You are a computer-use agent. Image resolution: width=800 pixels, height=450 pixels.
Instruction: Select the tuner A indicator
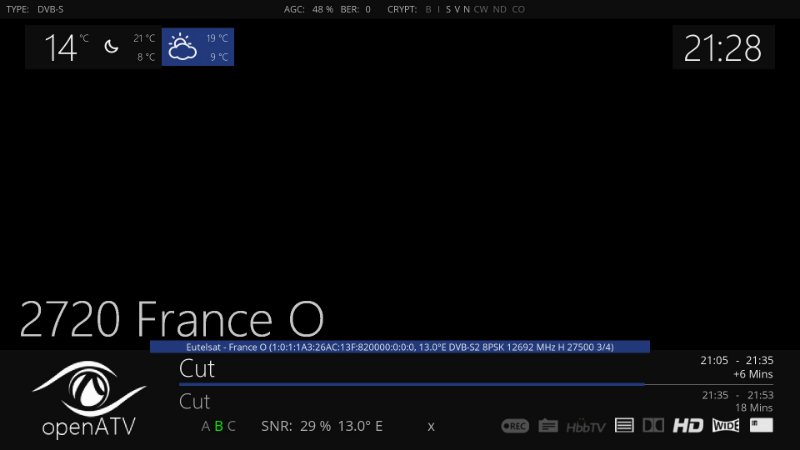tap(206, 426)
